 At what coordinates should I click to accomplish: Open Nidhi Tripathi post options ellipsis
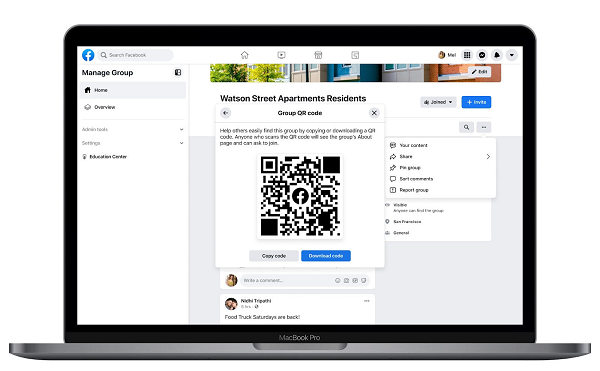tap(367, 301)
